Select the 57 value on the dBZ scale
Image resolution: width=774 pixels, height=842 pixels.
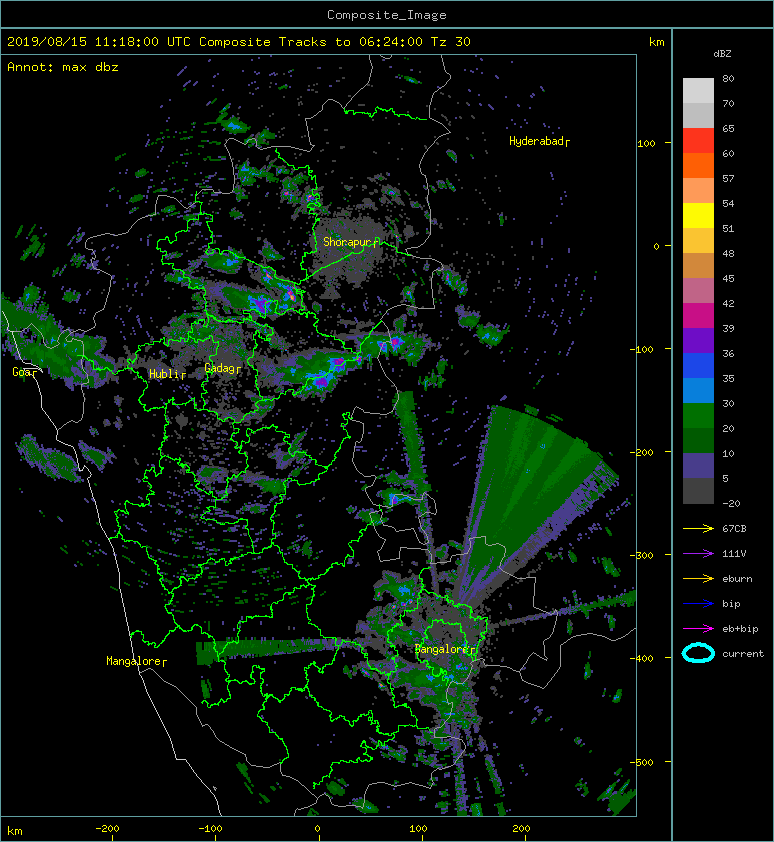pos(728,178)
